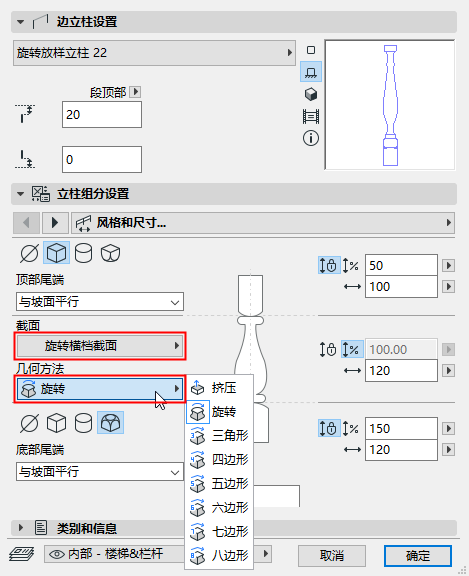Open flyout arrow next to value 50
469x576 pixels.
(x=448, y=265)
